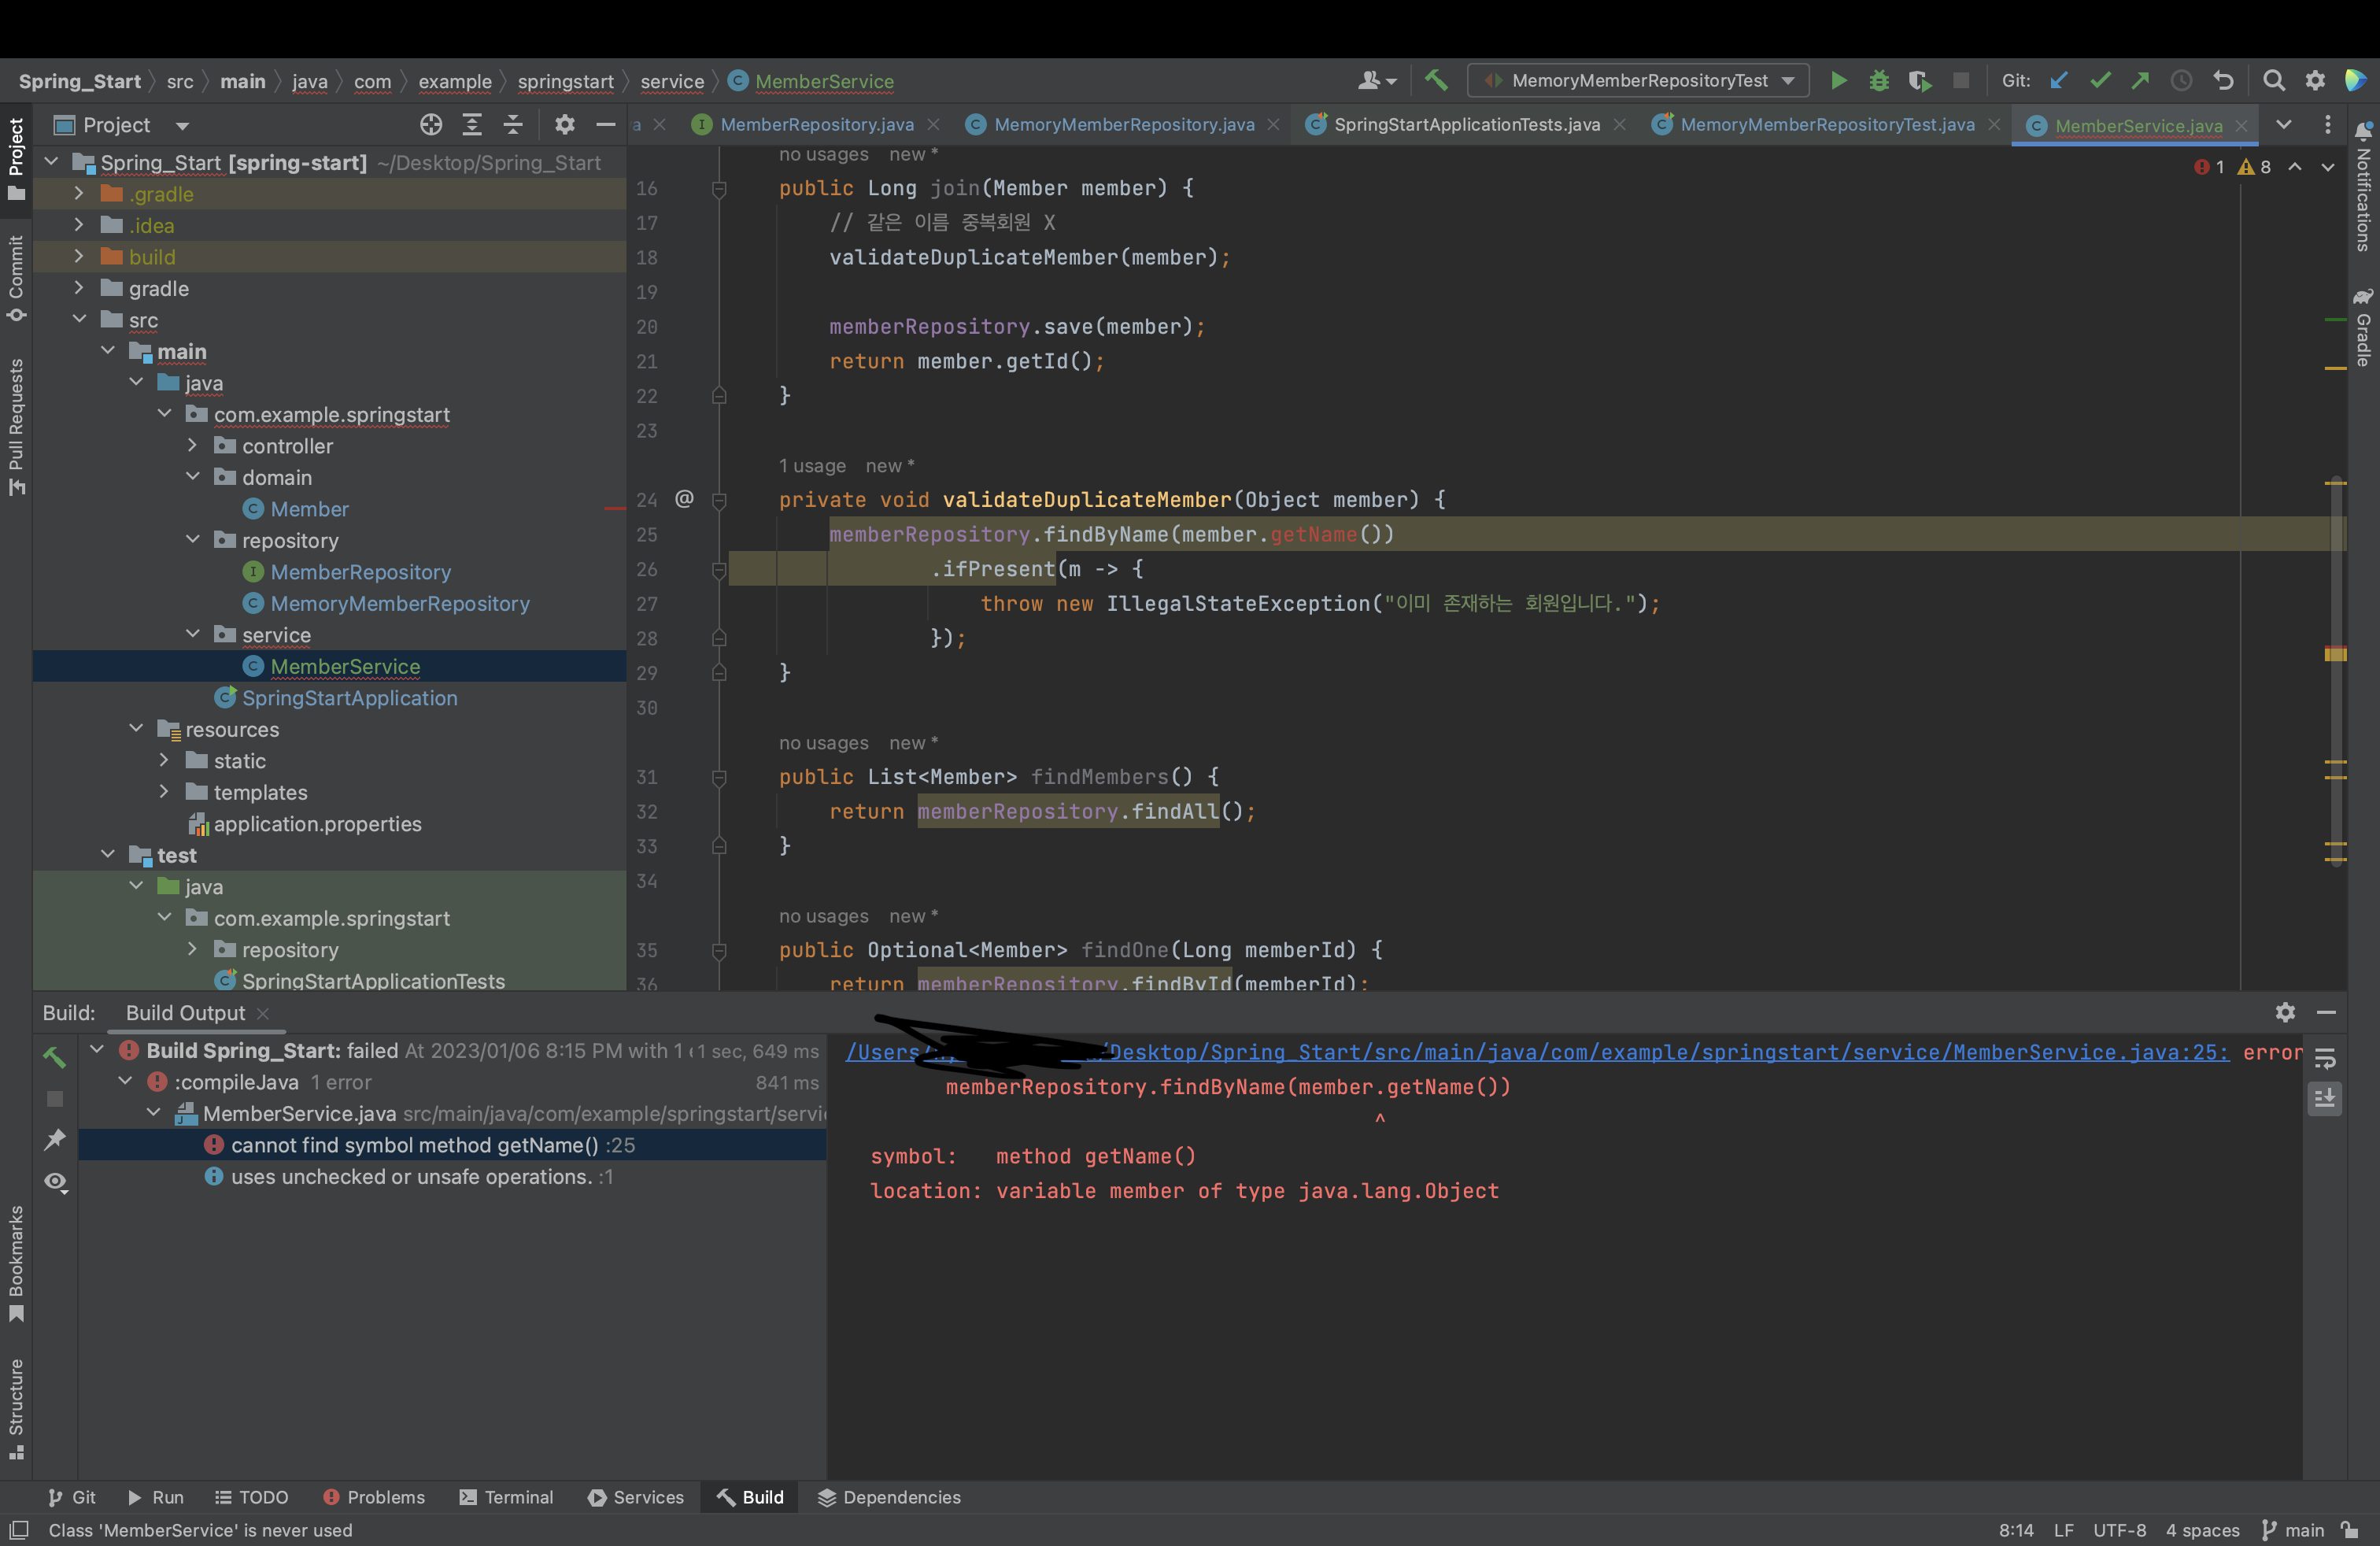Click the Debug bug icon
This screenshot has height=1546, width=2380.
click(x=1879, y=81)
